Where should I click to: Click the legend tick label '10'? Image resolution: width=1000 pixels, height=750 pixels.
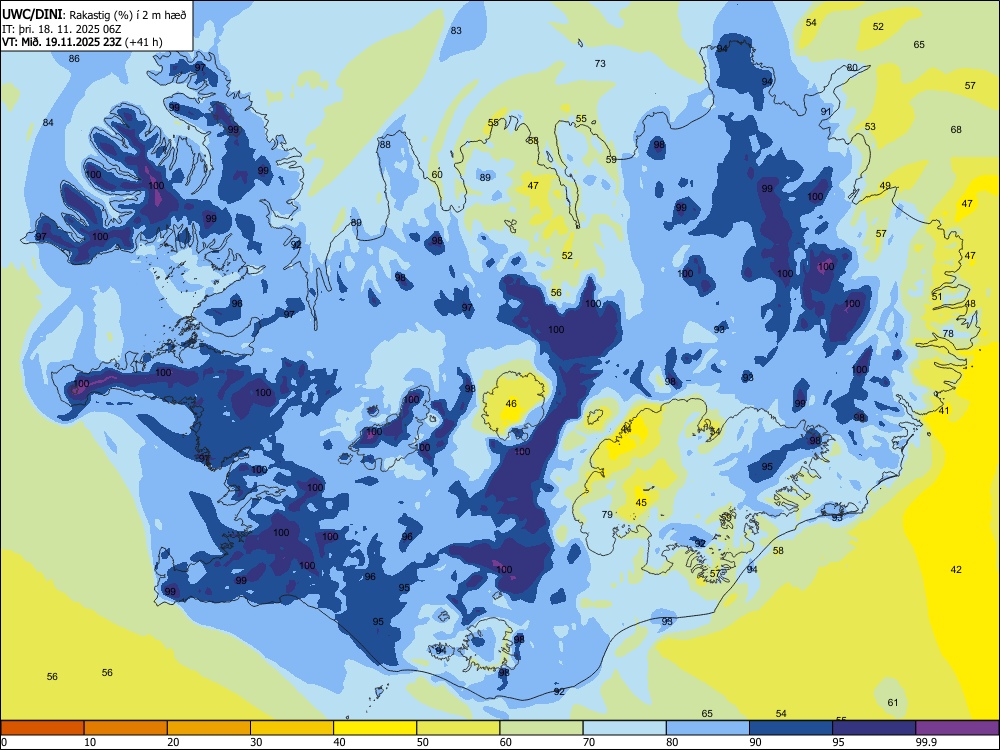click(90, 742)
